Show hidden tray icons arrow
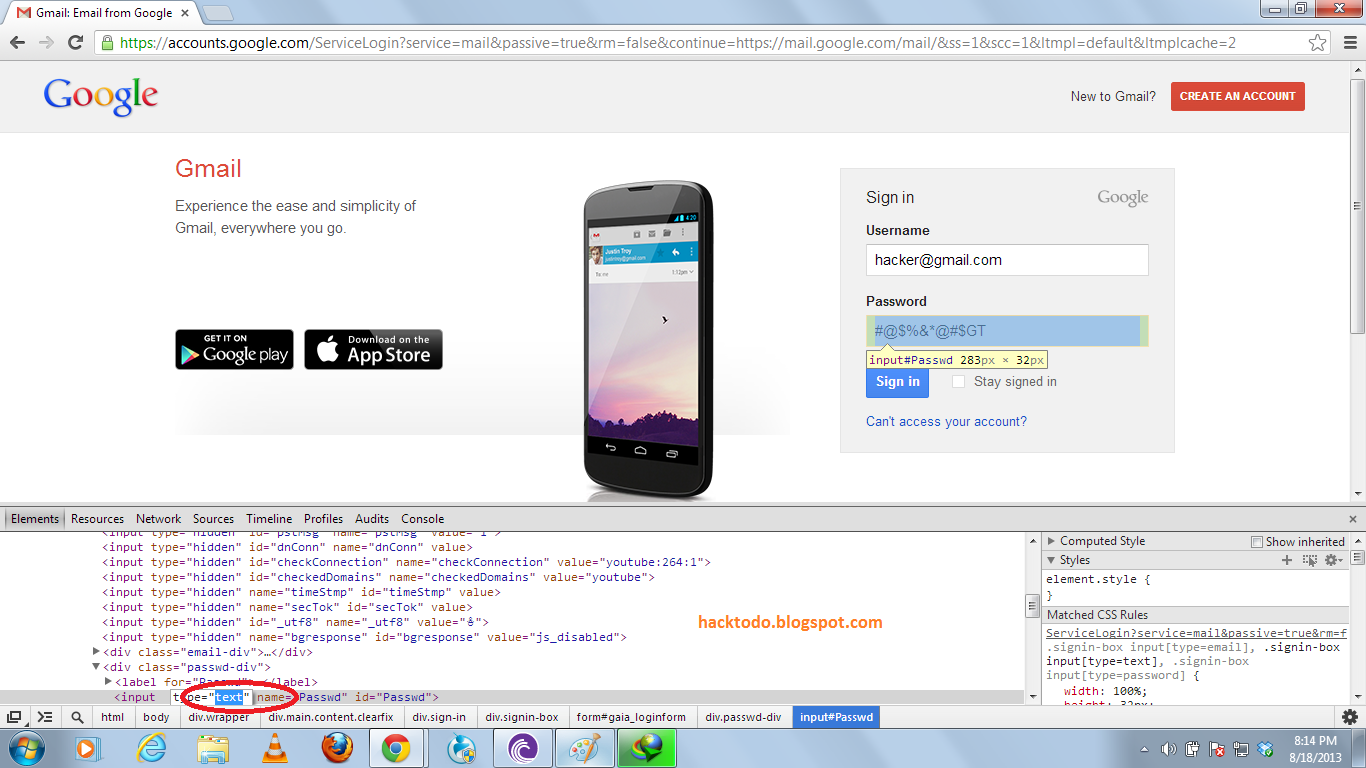Image resolution: width=1366 pixels, height=768 pixels. click(x=1144, y=749)
